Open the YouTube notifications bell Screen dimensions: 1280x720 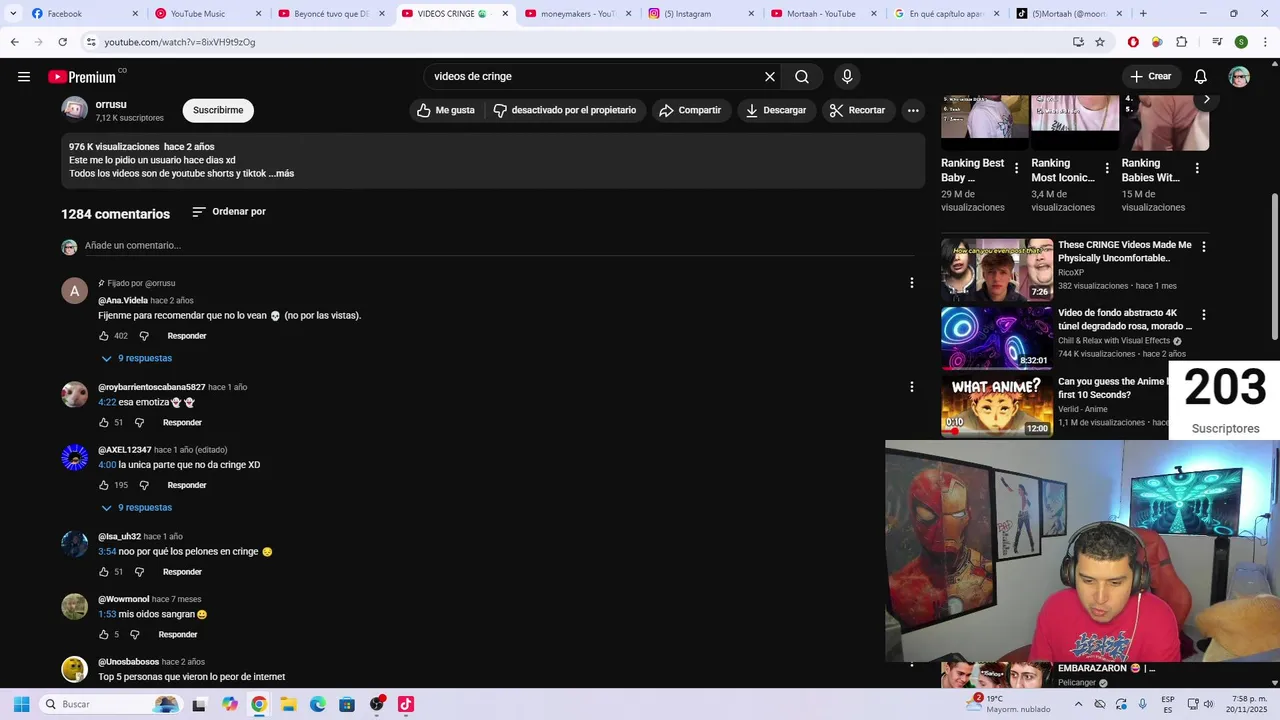pos(1201,77)
